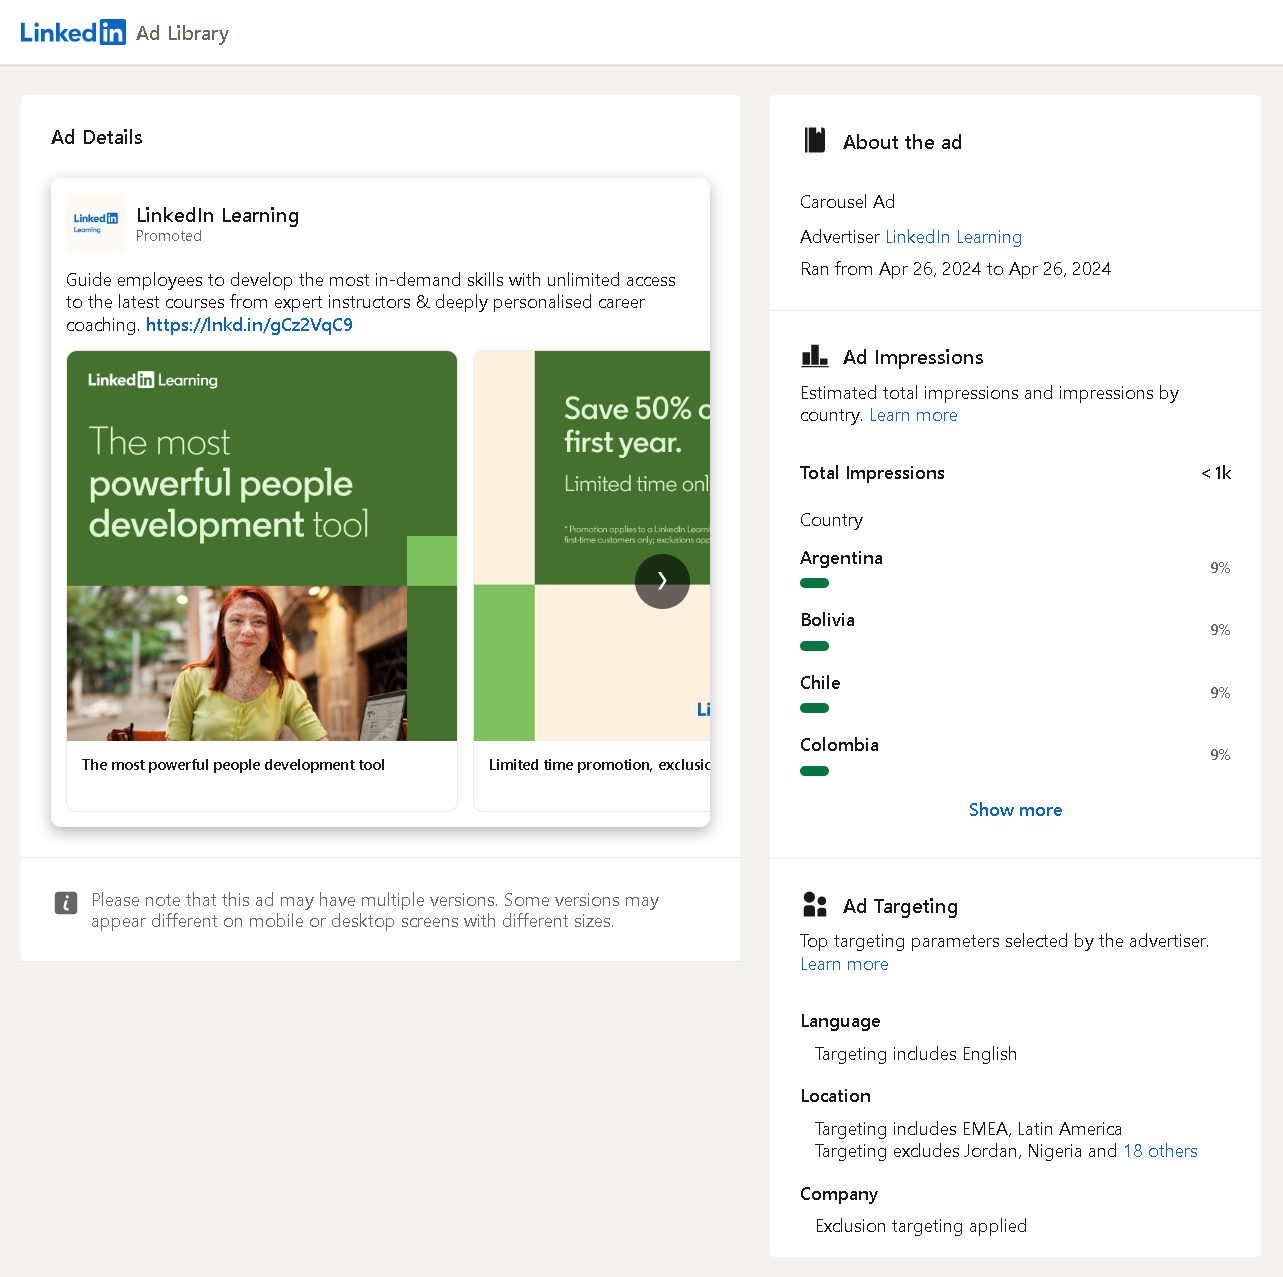This screenshot has height=1277, width=1283.
Task: Click the LinkedIn Learning advertiser link
Action: (953, 237)
